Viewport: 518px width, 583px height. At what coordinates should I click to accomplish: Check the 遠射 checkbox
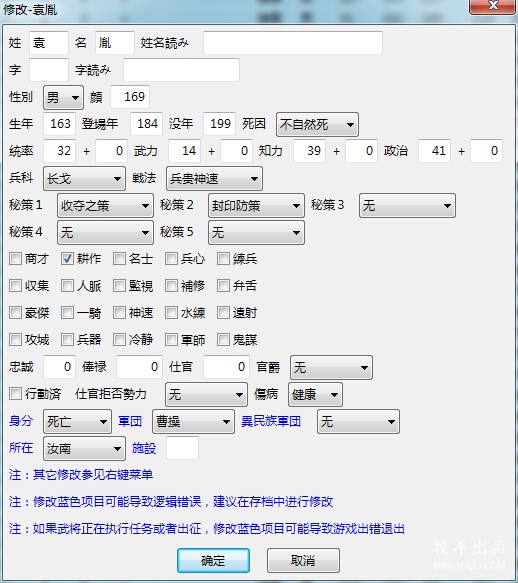[223, 312]
